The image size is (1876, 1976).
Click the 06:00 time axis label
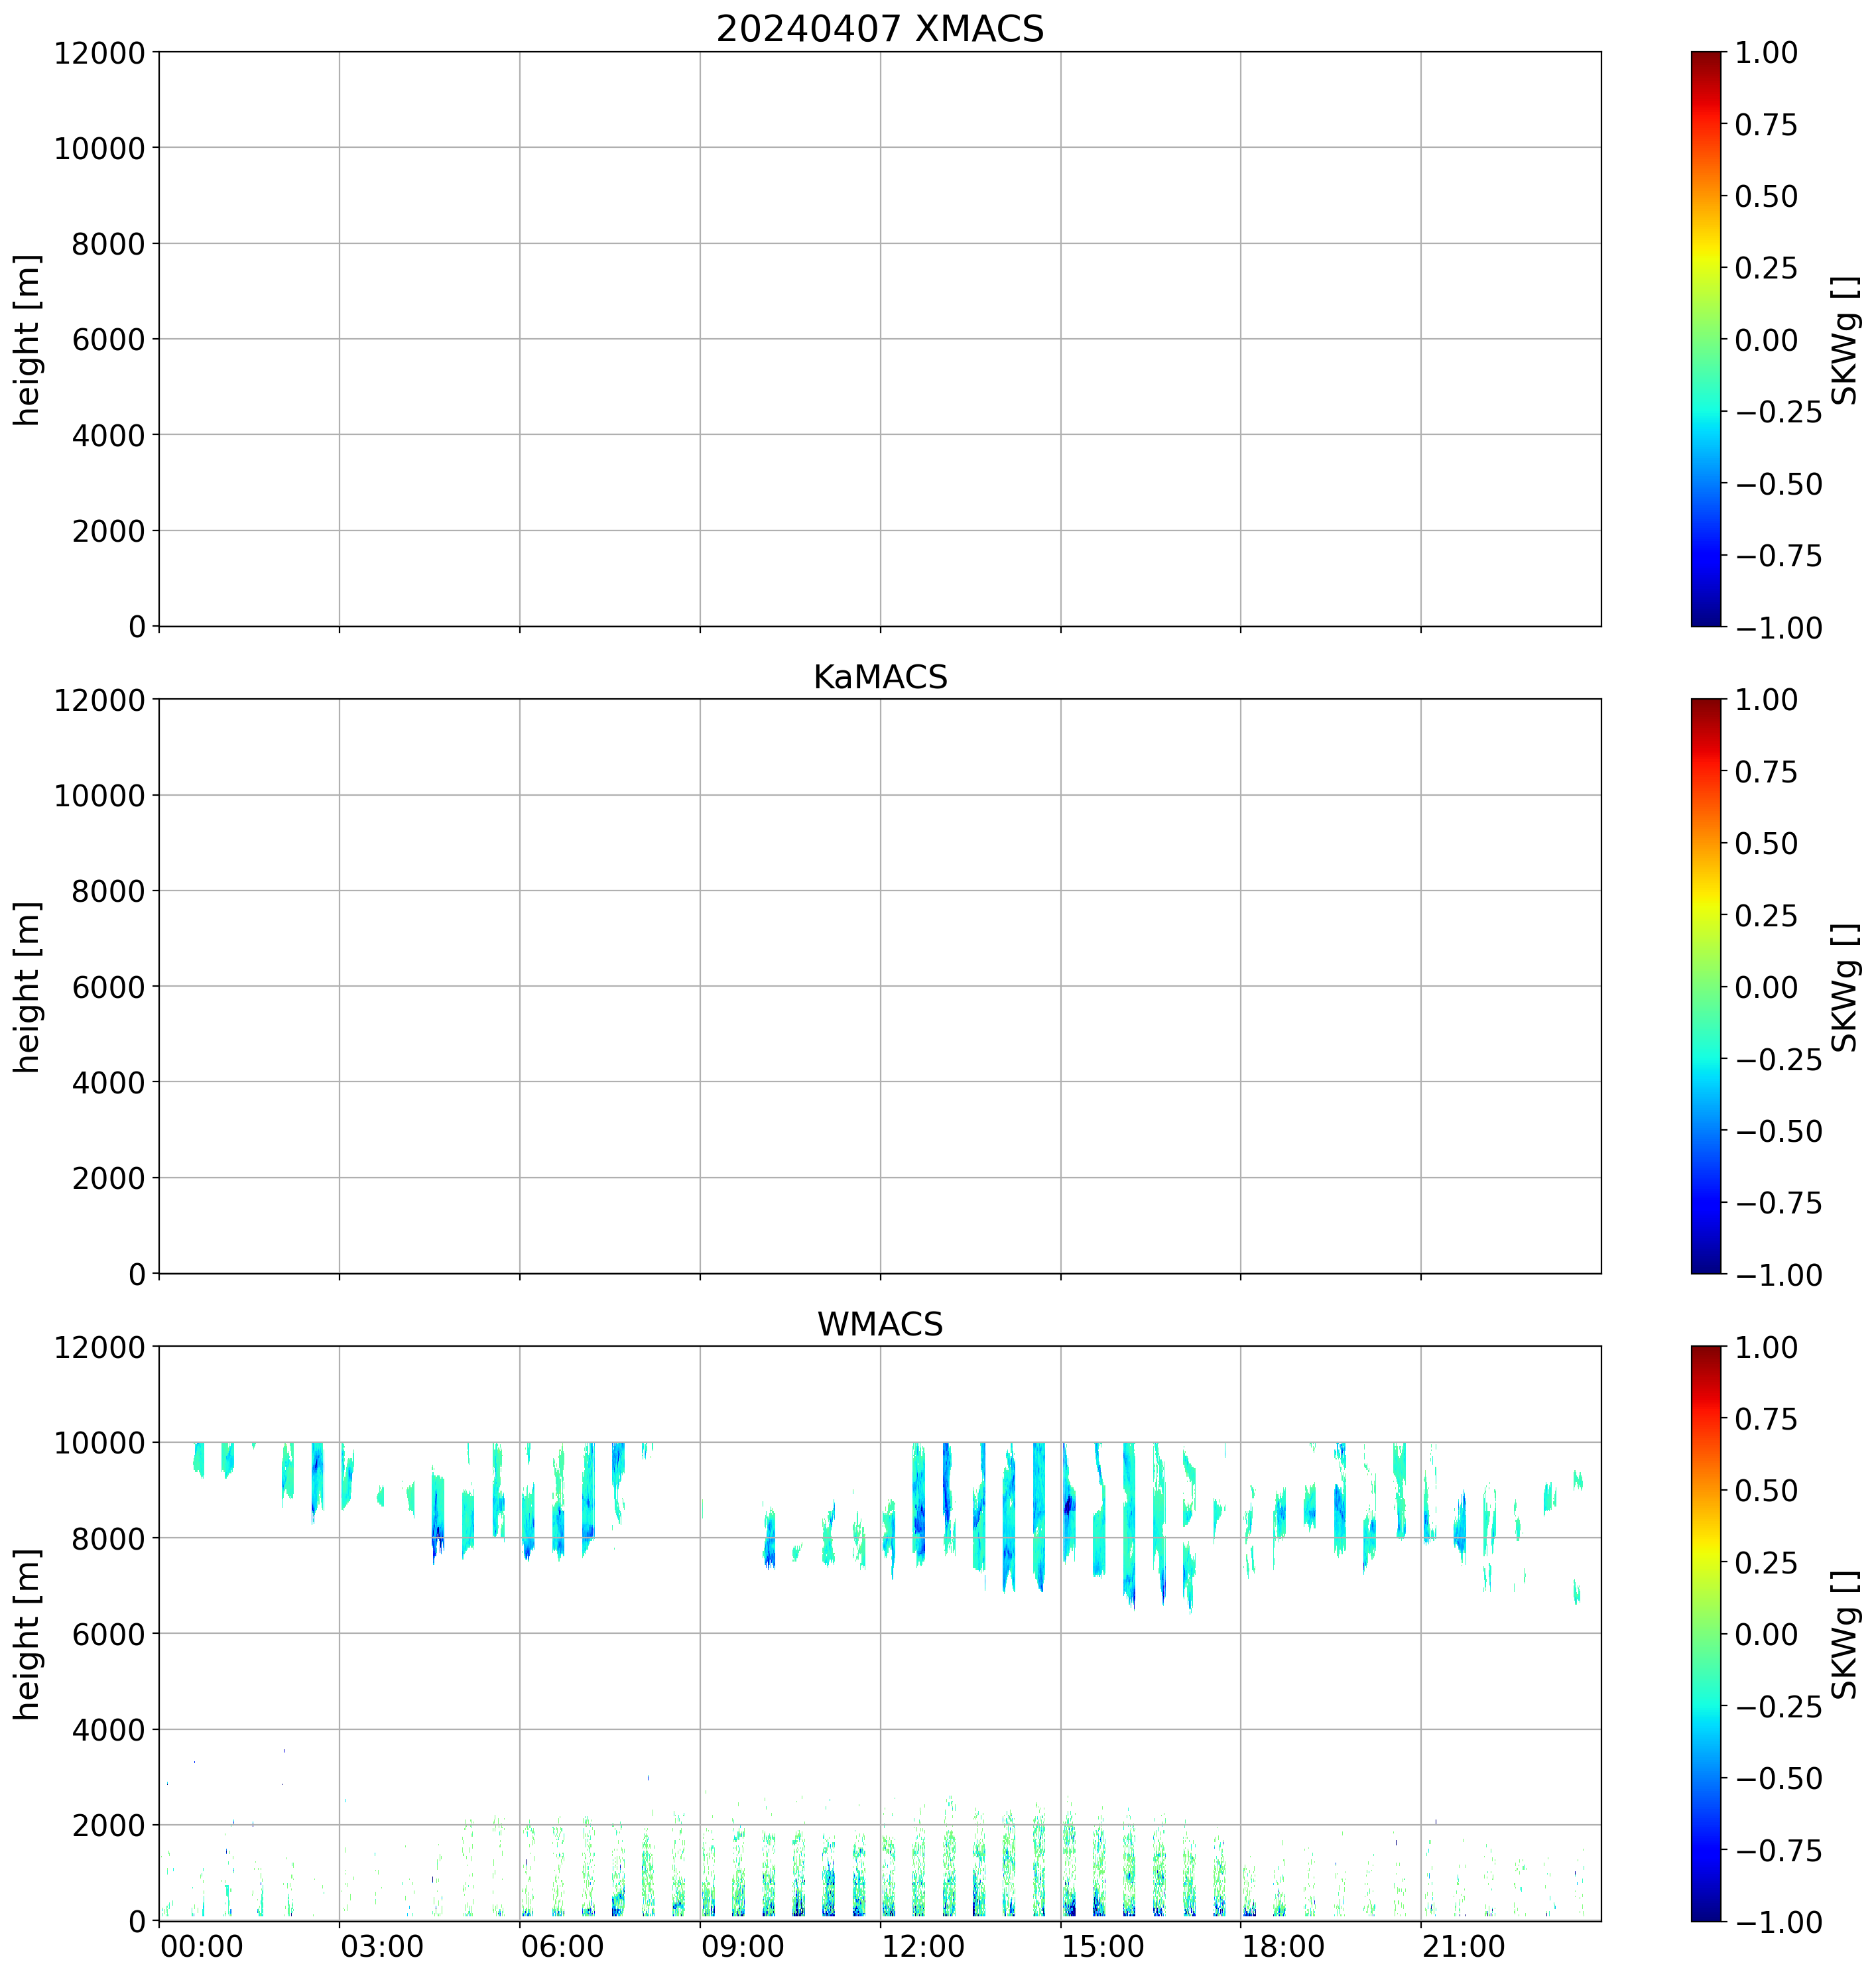562,1947
